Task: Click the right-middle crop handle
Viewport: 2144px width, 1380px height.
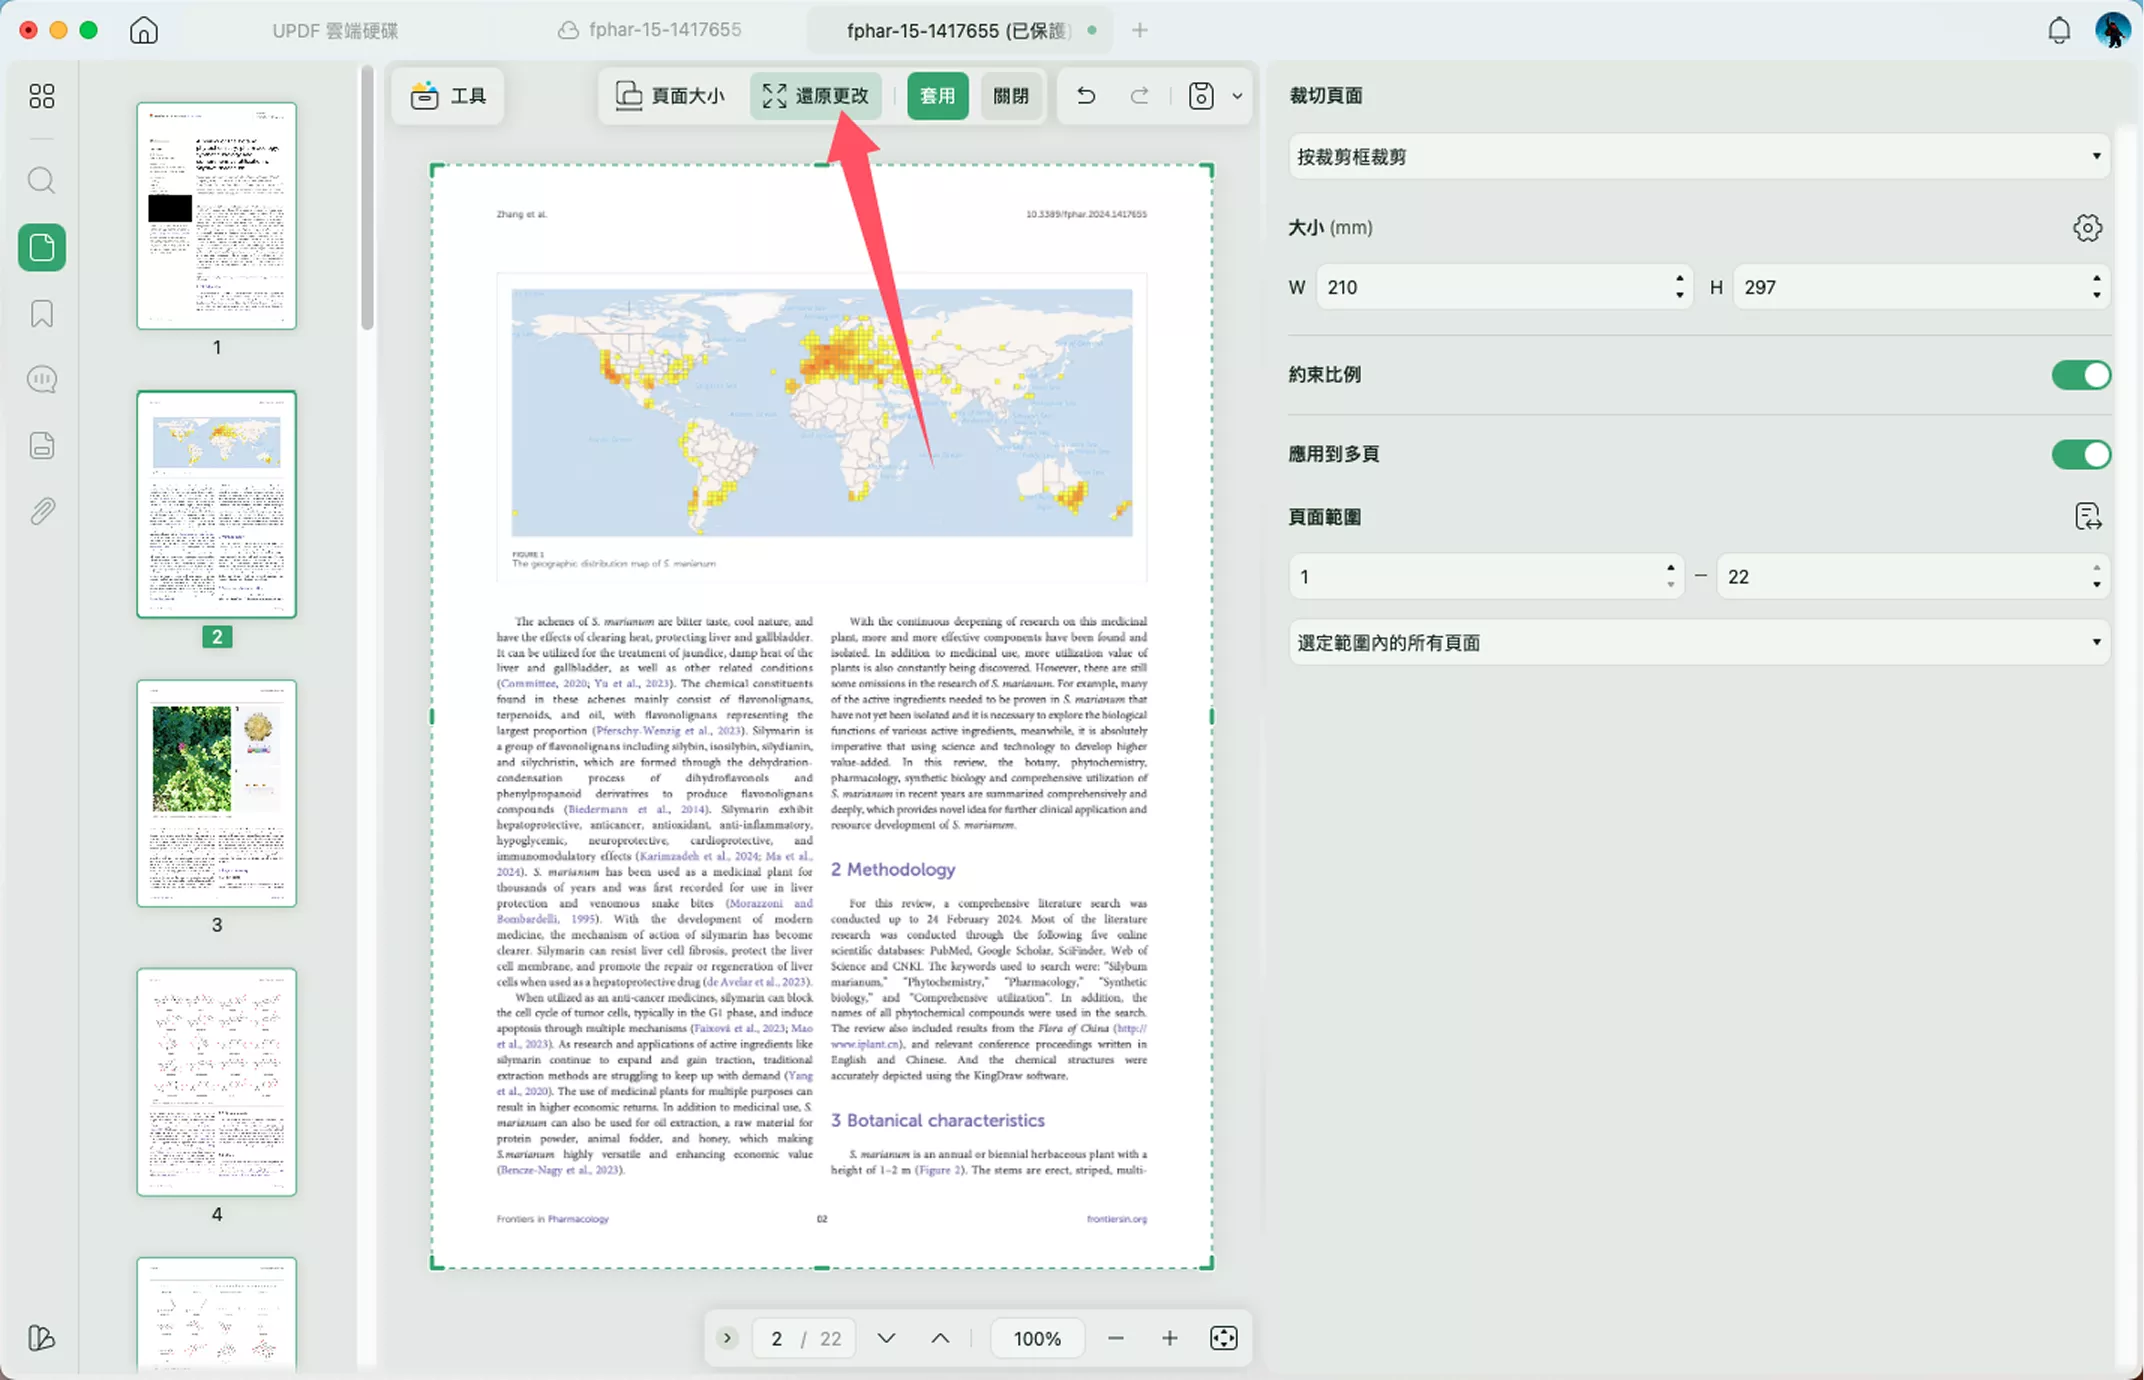Action: pos(1212,717)
